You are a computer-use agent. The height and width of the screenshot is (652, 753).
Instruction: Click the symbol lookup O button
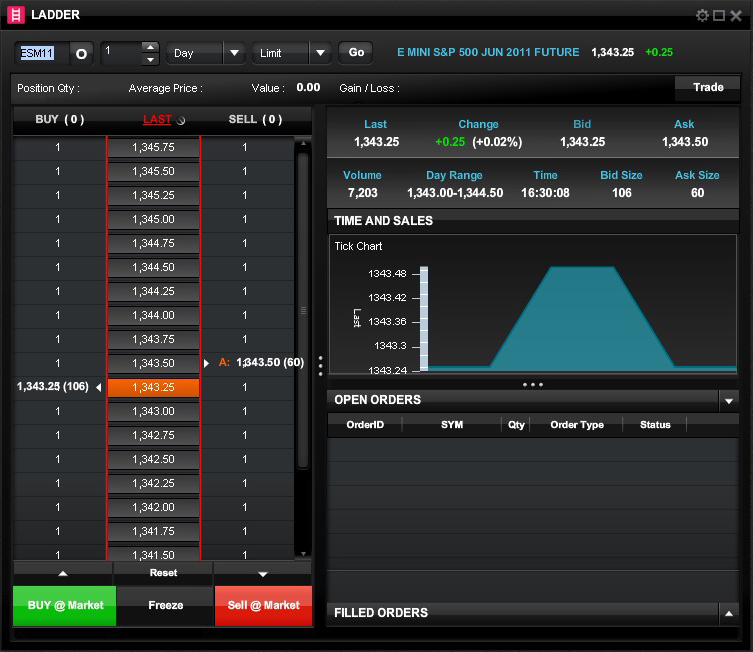pyautogui.click(x=81, y=53)
